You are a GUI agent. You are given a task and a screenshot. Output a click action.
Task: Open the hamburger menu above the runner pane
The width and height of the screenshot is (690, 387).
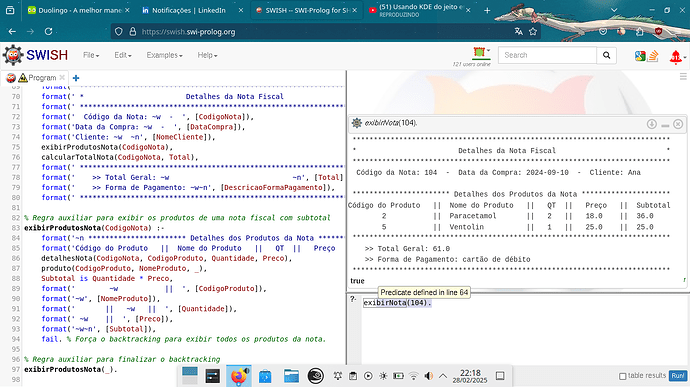(x=683, y=77)
